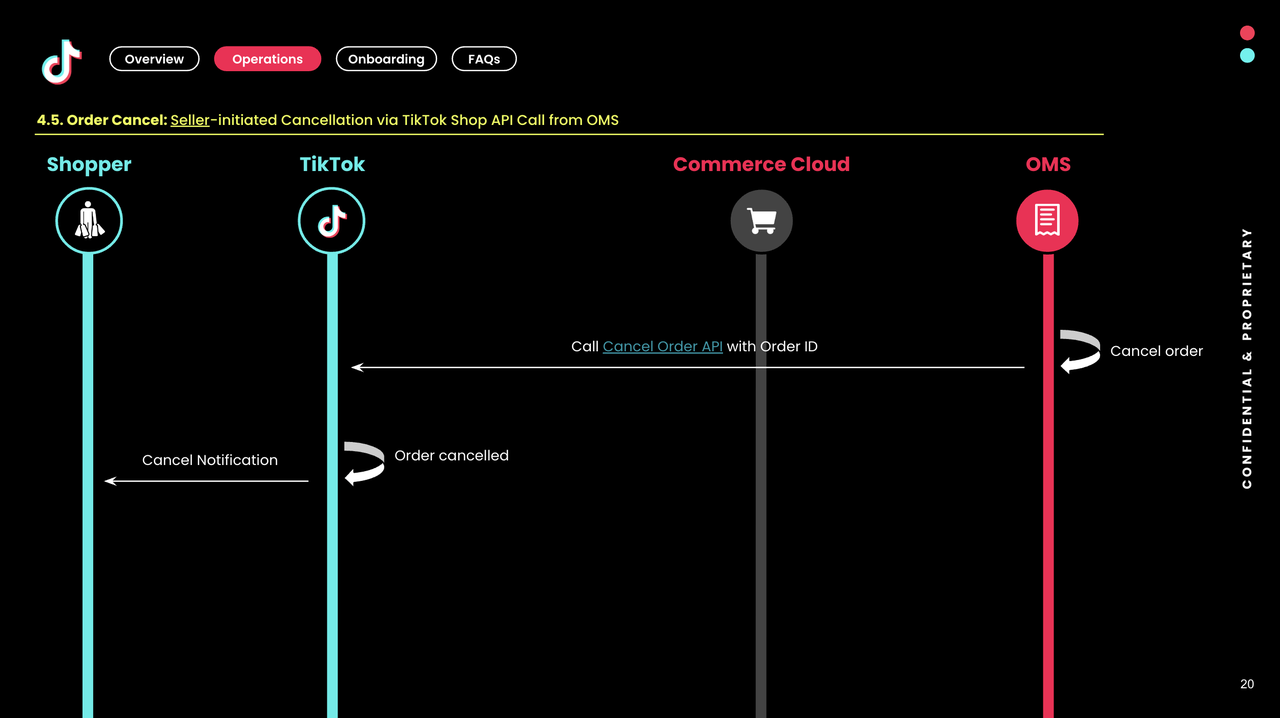This screenshot has width=1280, height=718.
Task: Click the page number 20
Action: coord(1247,684)
